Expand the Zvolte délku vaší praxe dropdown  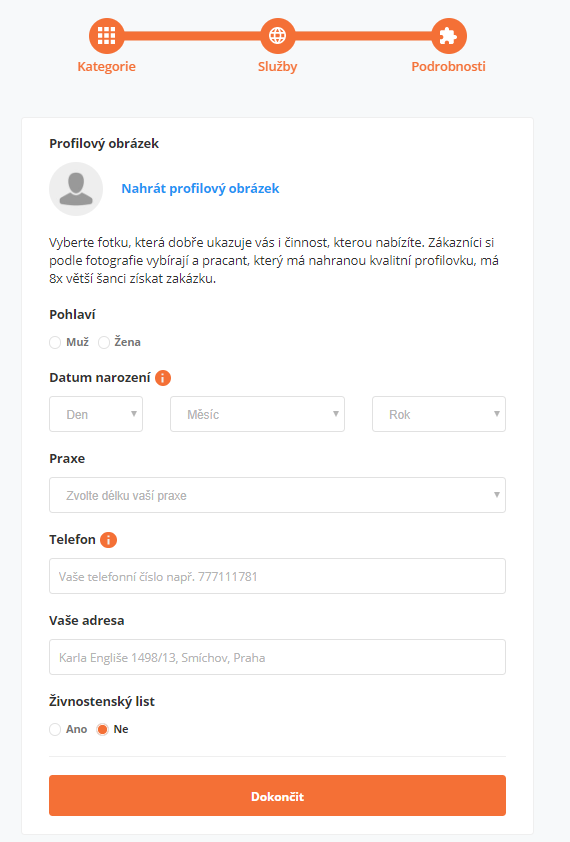click(277, 495)
